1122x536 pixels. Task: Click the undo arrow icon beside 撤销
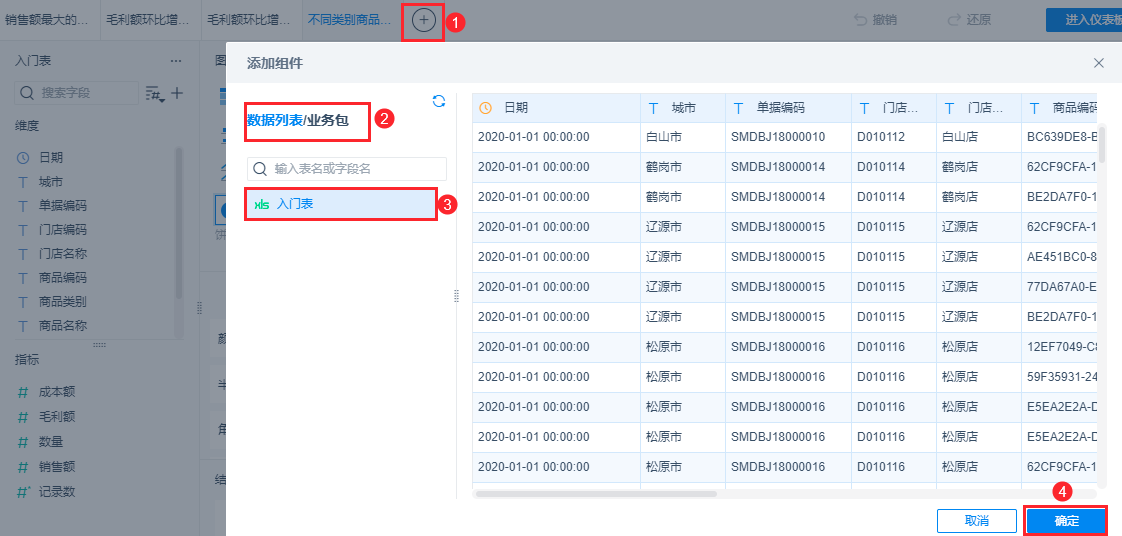pos(861,20)
